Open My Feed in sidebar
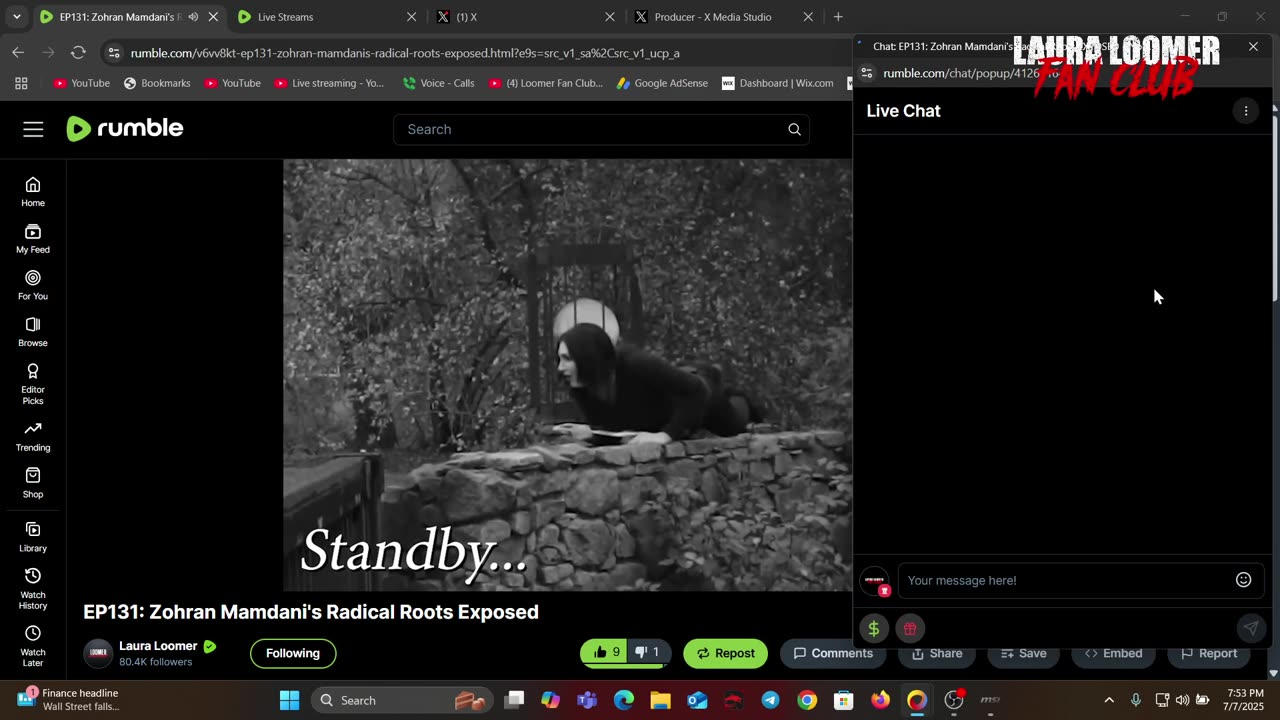1280x720 pixels. pyautogui.click(x=33, y=238)
